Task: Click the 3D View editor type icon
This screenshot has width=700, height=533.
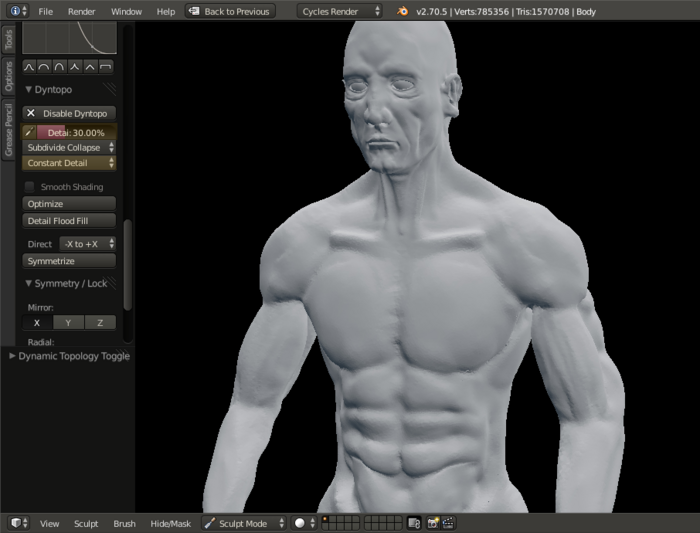Action: 17,523
